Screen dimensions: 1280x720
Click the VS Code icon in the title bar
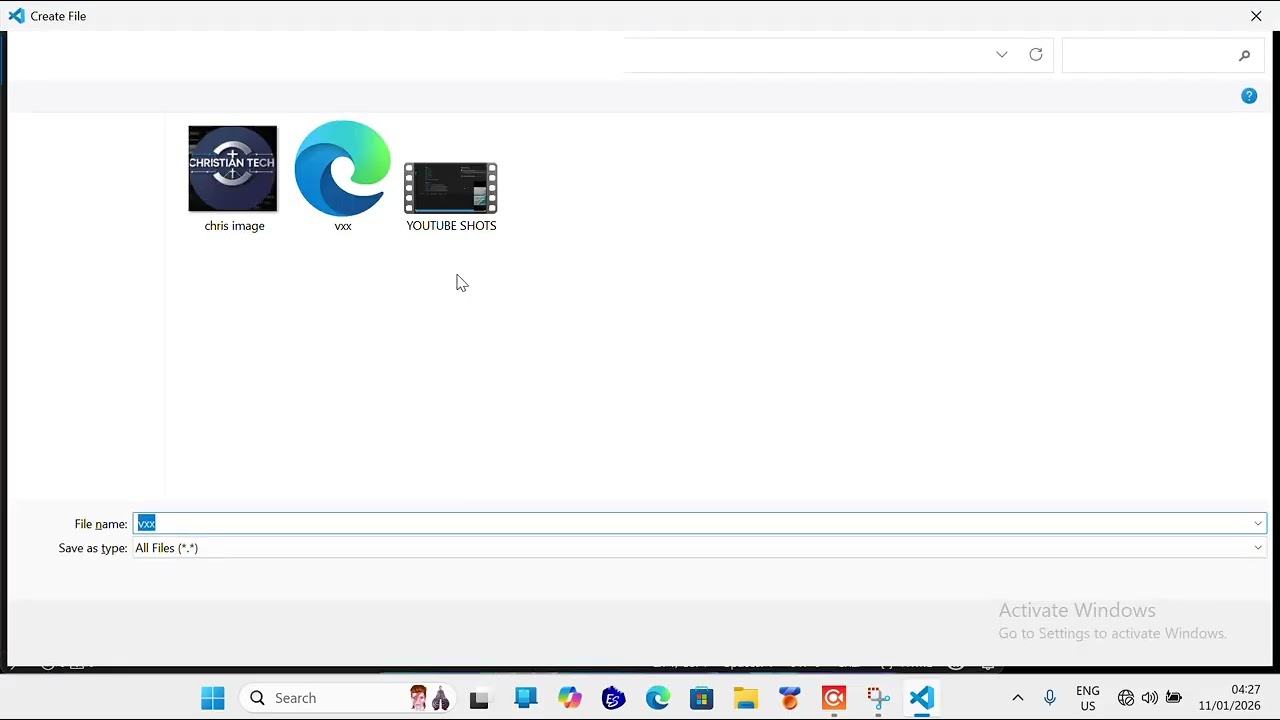pos(16,16)
